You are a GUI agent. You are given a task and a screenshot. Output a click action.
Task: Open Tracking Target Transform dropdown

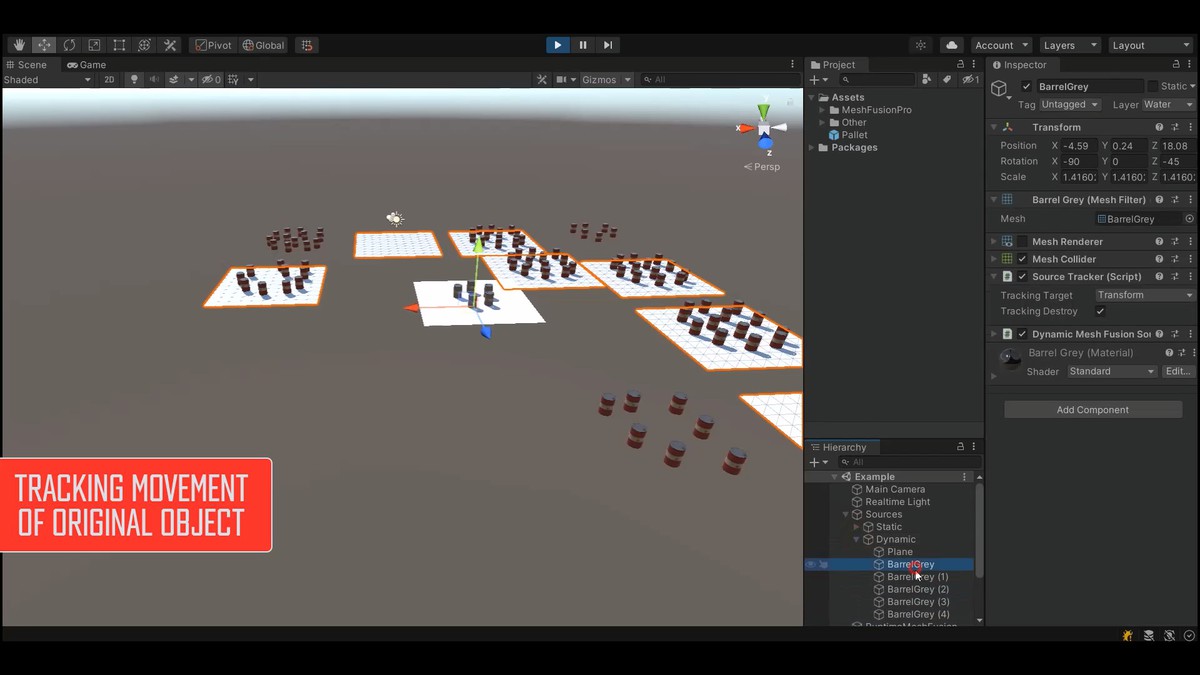(x=1145, y=295)
